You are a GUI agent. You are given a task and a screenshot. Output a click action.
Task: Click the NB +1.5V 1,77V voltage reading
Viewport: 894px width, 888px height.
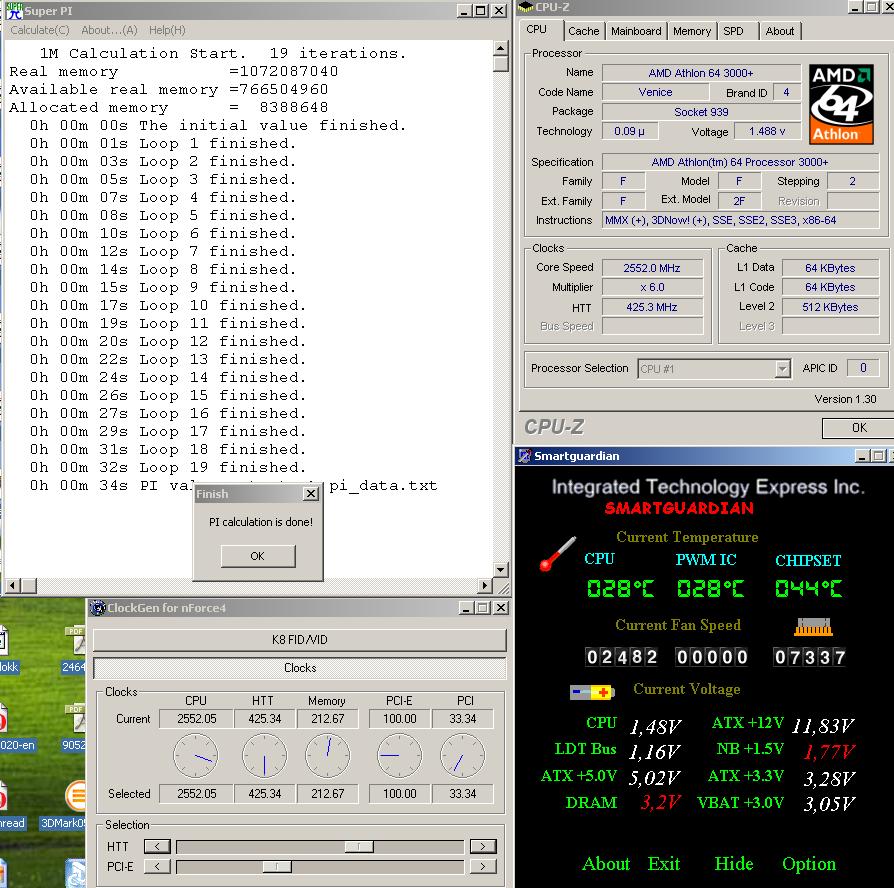click(829, 751)
